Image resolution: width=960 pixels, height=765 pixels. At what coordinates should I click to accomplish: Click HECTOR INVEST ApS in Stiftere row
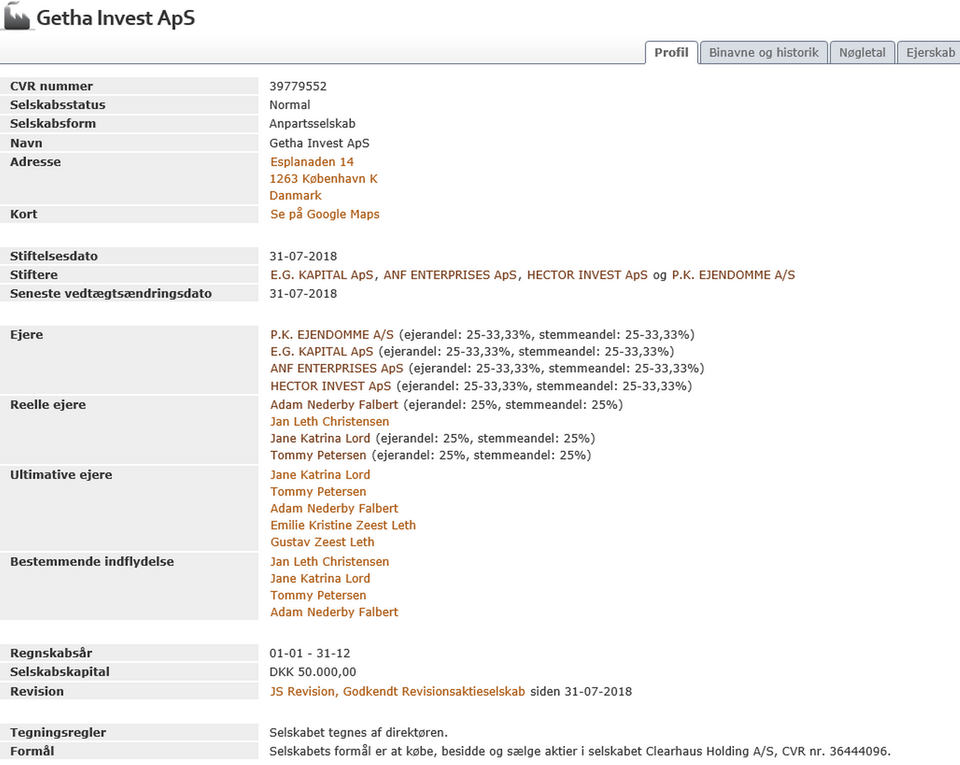click(x=587, y=275)
